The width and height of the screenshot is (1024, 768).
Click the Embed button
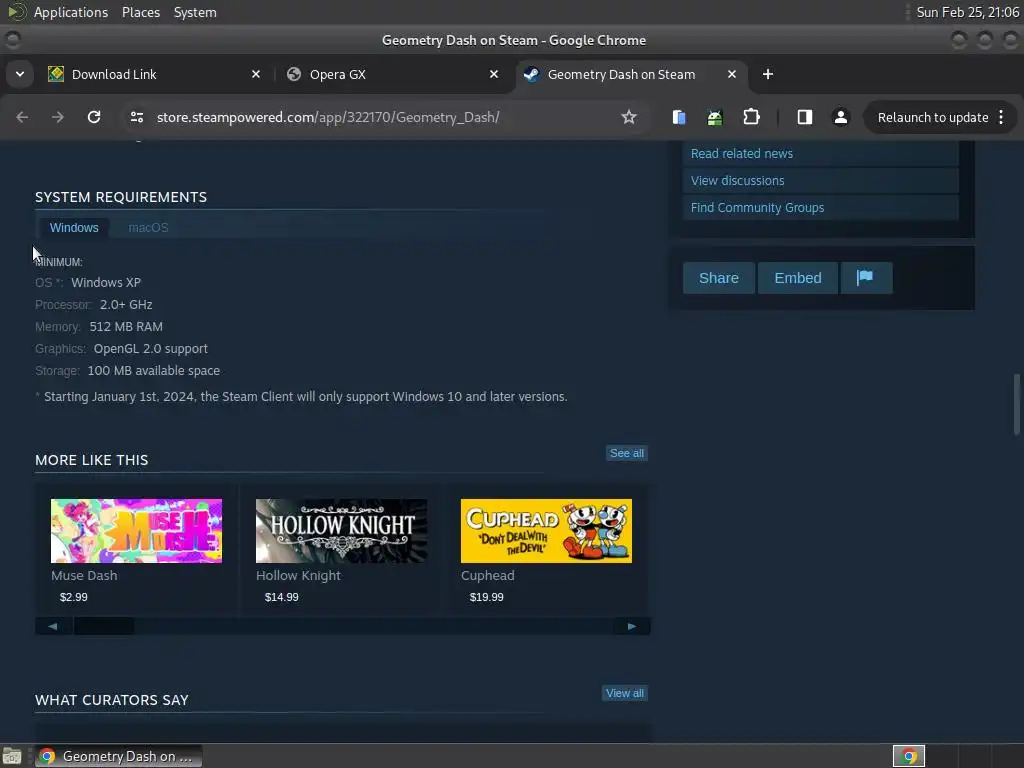(x=798, y=278)
